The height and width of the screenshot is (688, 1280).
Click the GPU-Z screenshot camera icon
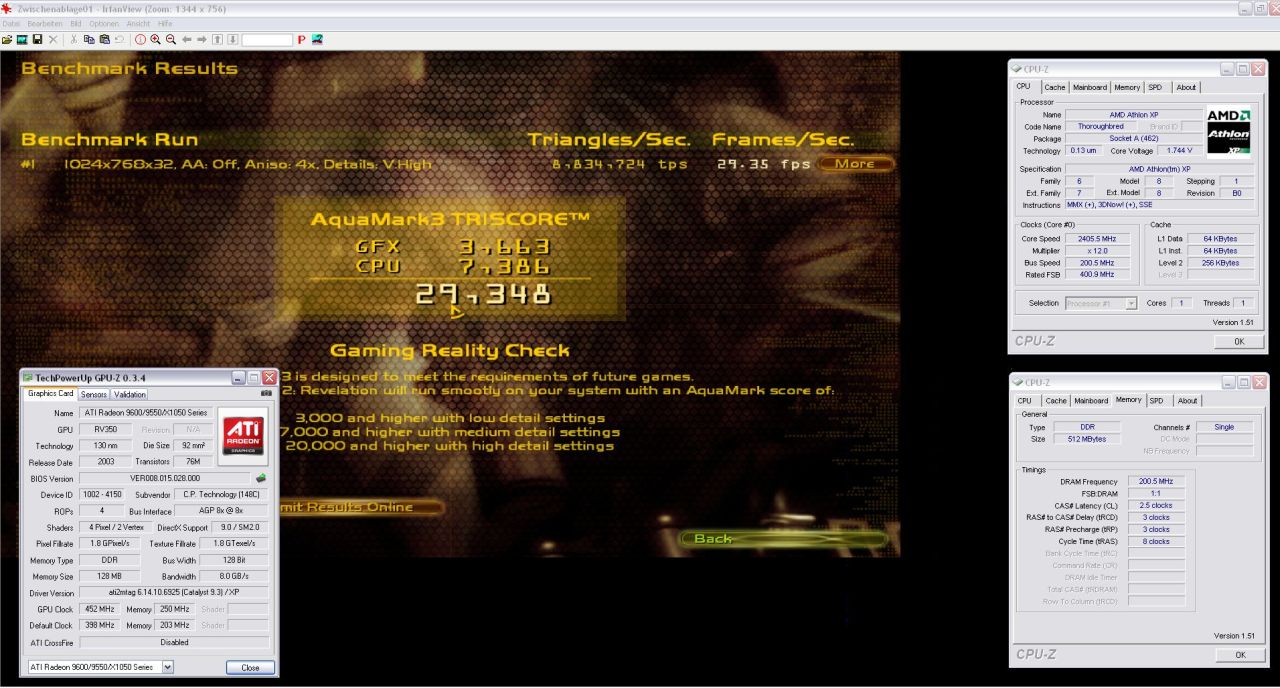(266, 394)
